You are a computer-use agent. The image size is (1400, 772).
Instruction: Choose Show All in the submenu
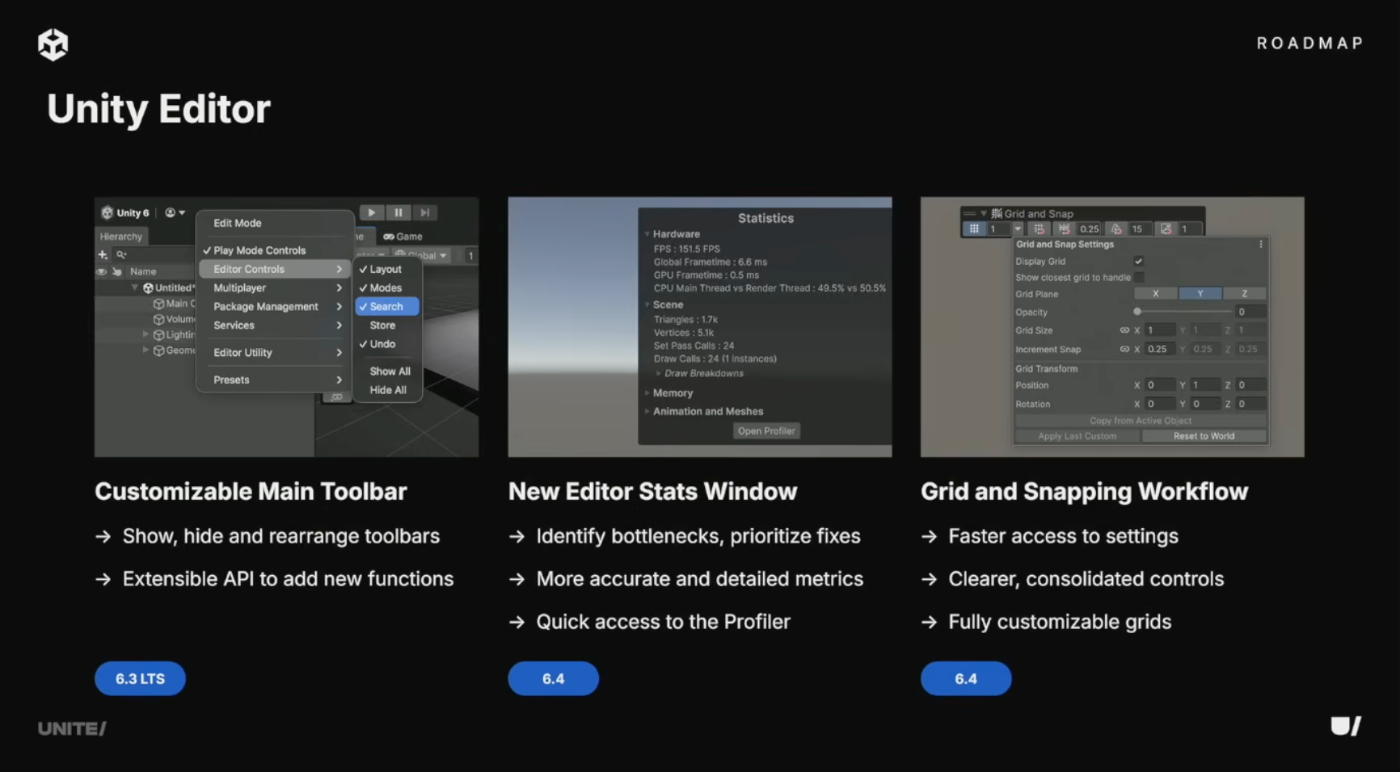coord(387,371)
